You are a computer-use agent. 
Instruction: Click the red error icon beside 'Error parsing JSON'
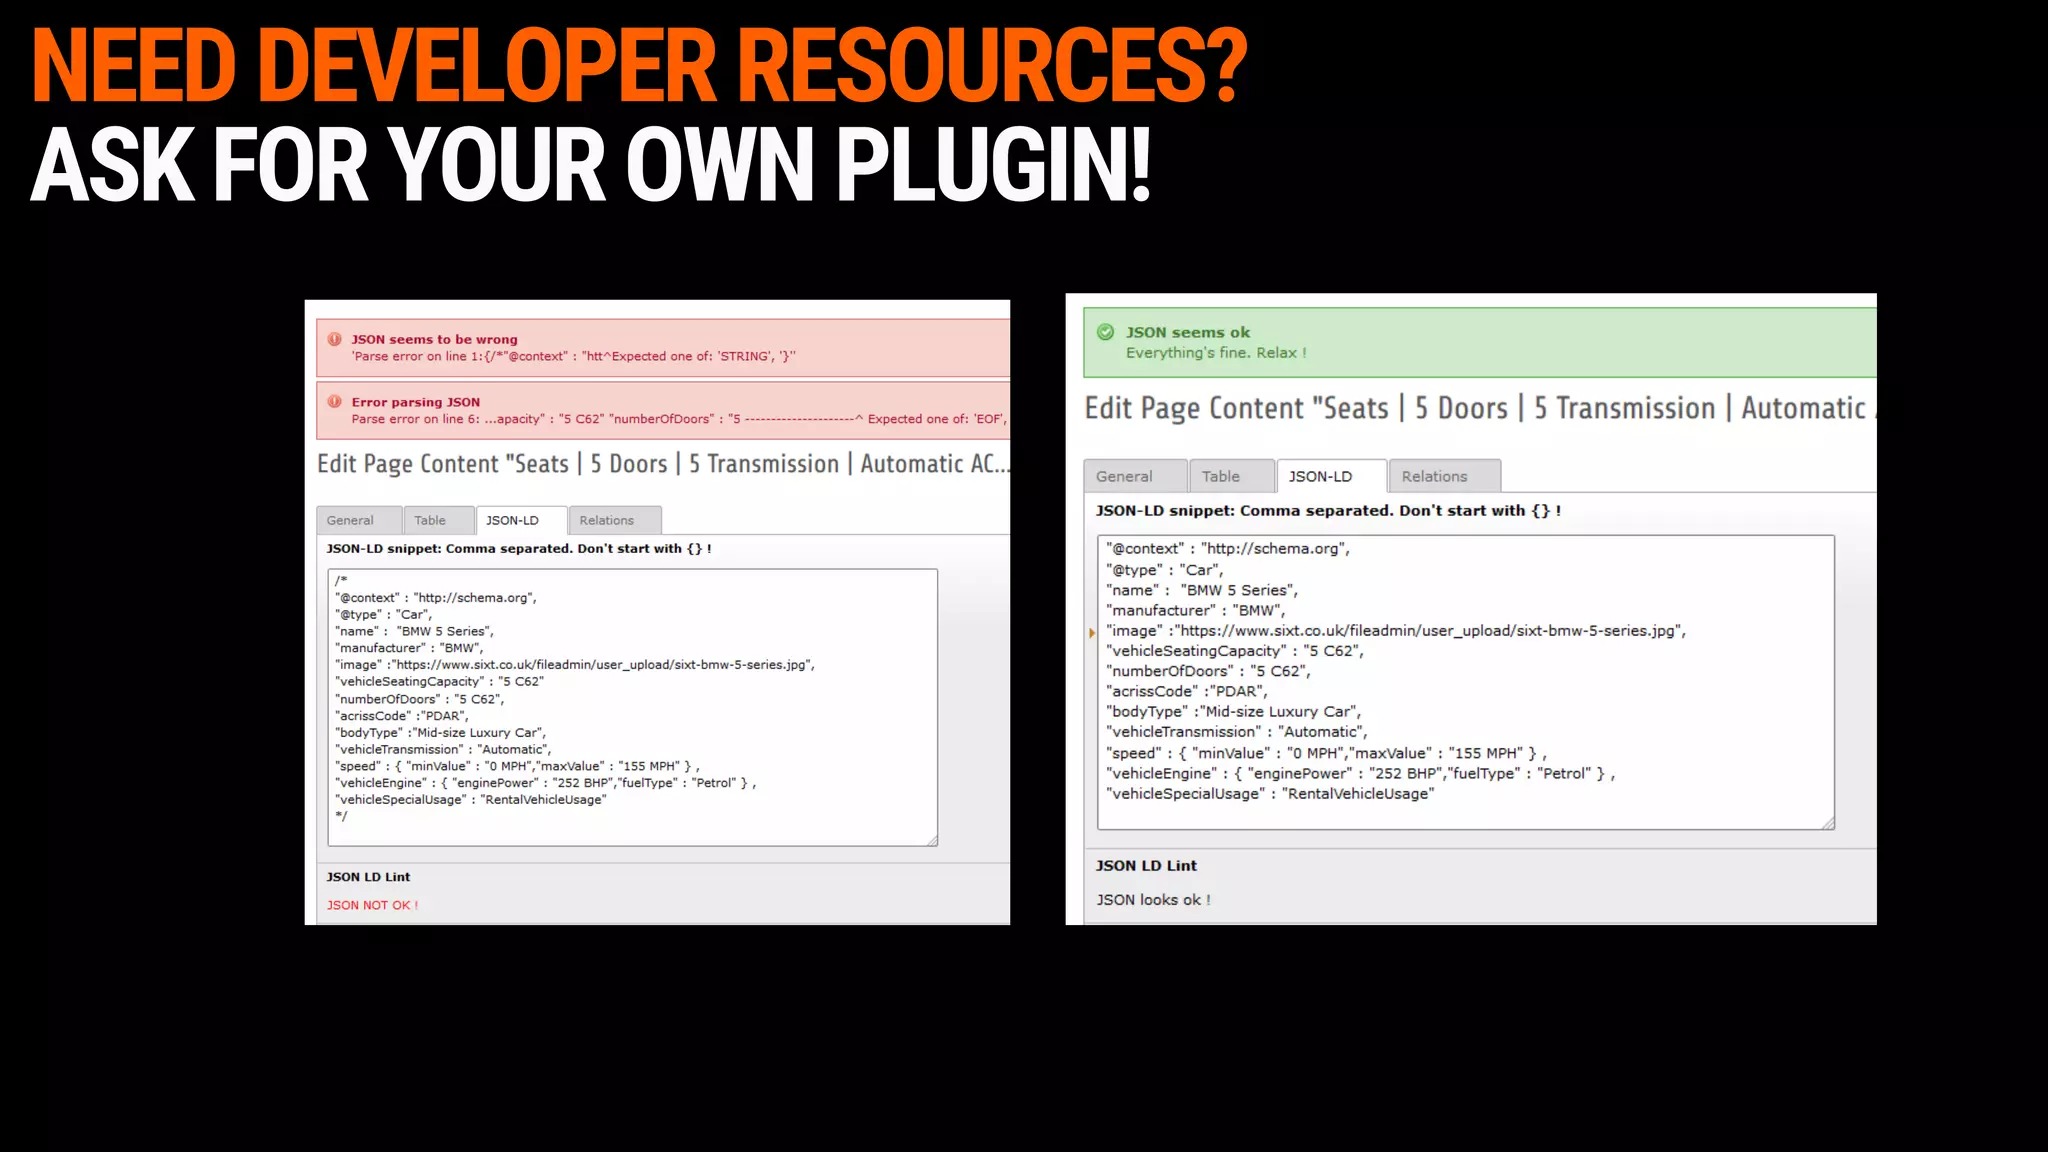[x=335, y=401]
